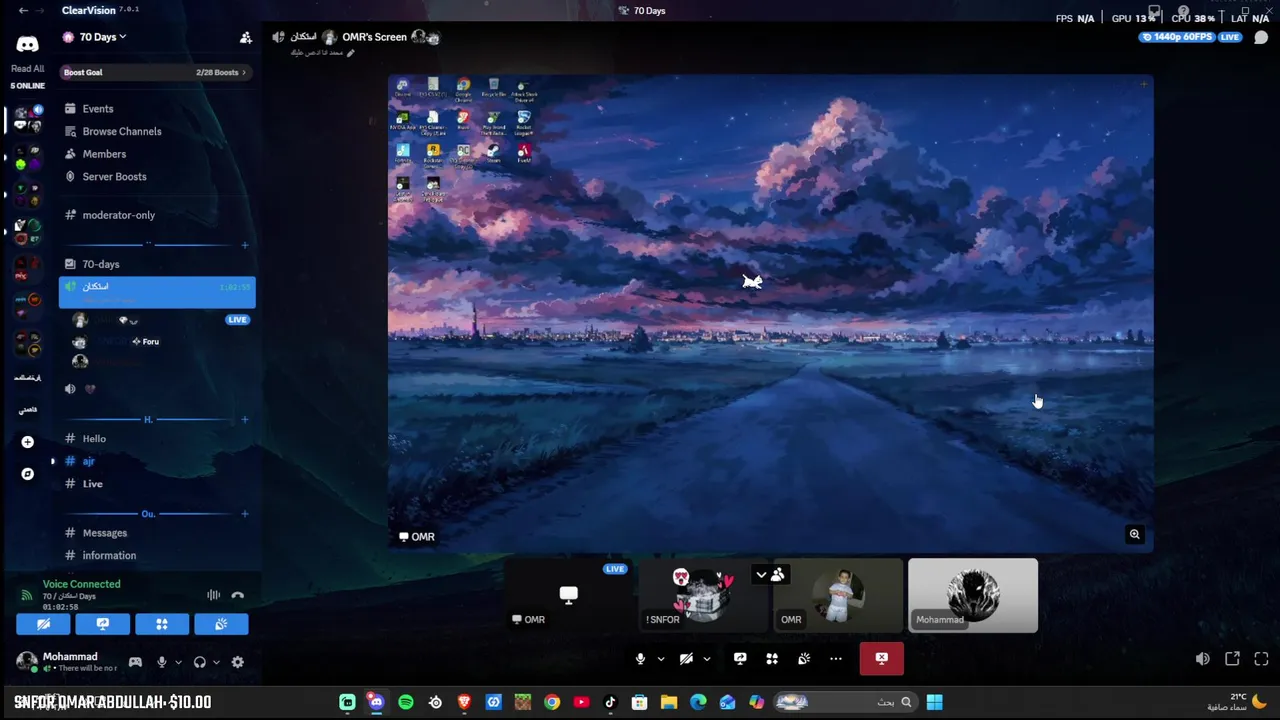This screenshot has height=720, width=1280.
Task: Open Discord home via the logo icon
Action: coord(28,44)
